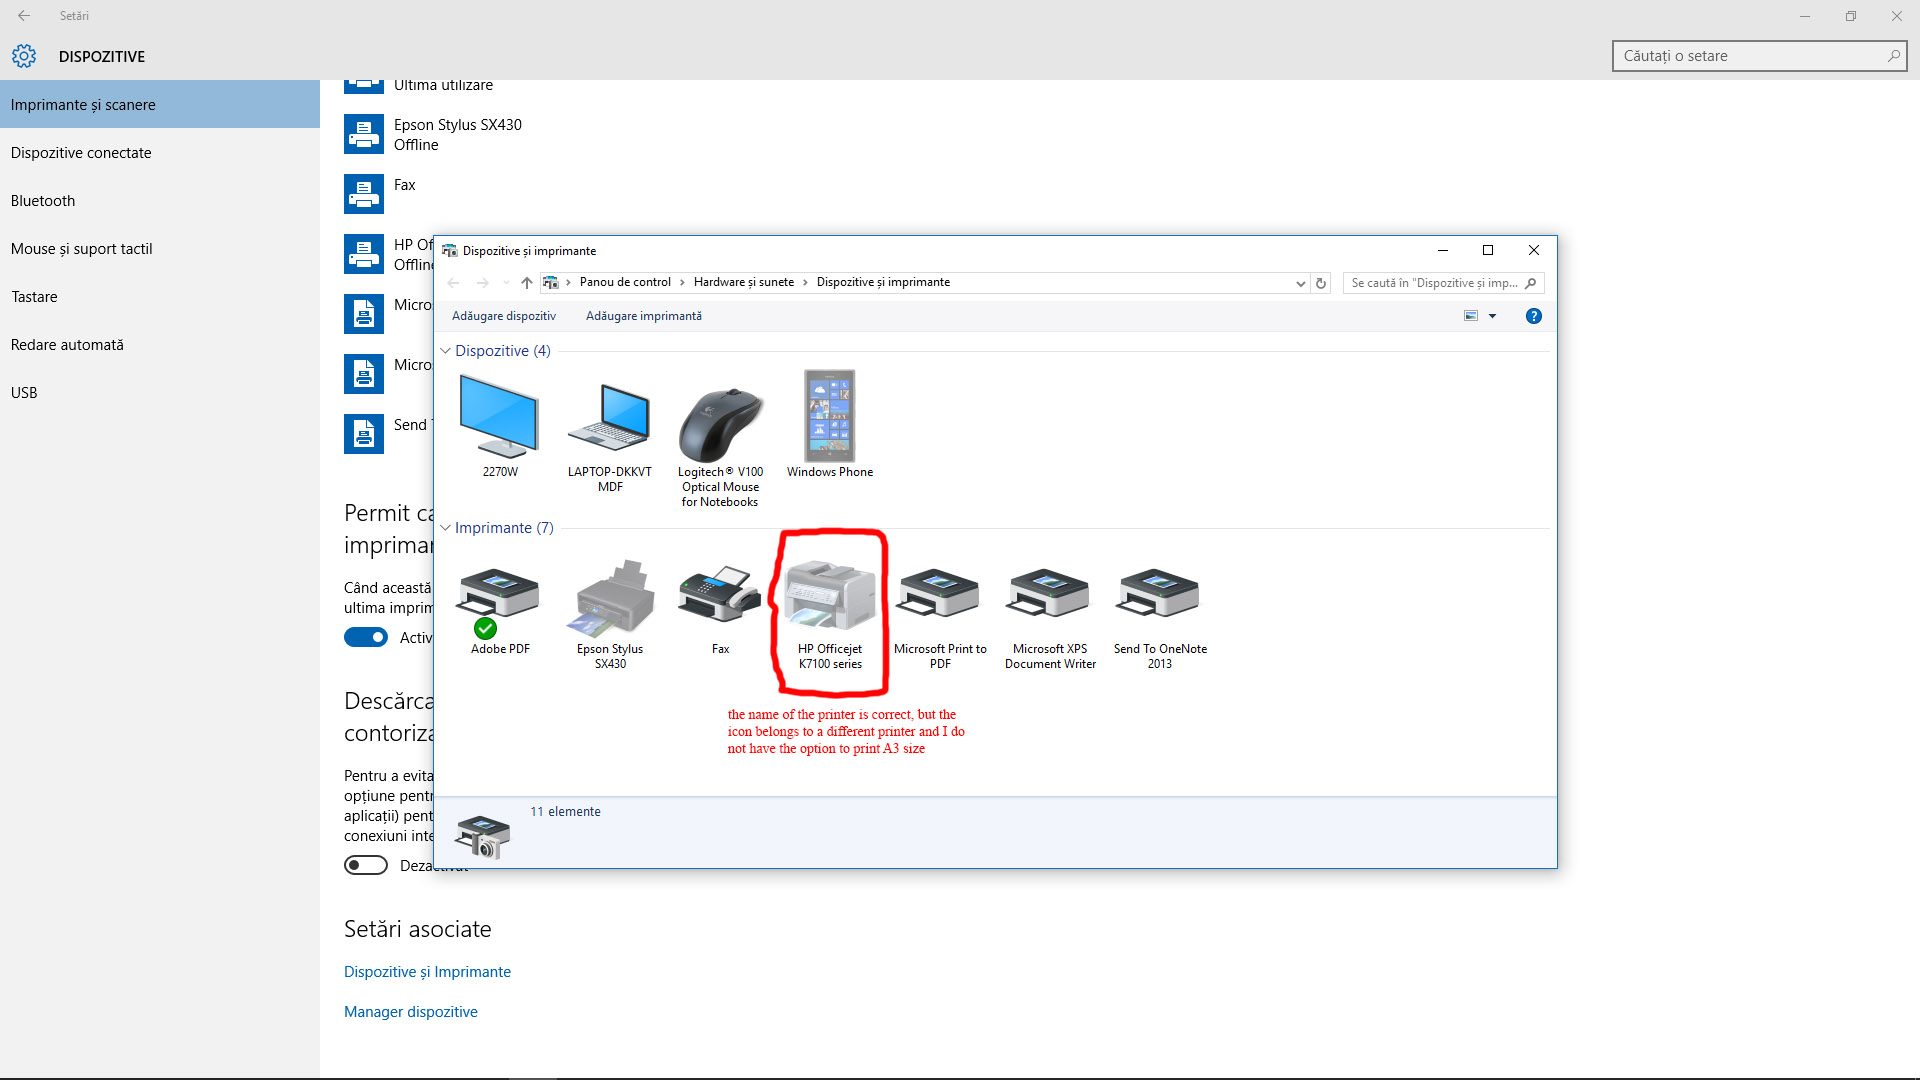Open the help button in Dispozitive și imprimante
This screenshot has height=1080, width=1920.
[x=1533, y=316]
